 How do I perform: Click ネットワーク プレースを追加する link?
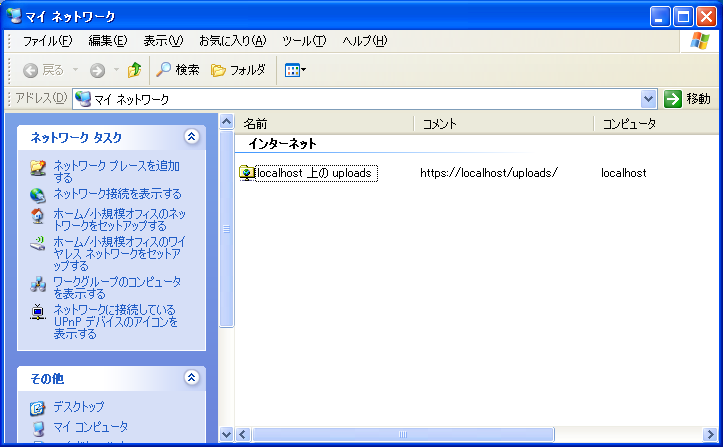click(x=117, y=172)
